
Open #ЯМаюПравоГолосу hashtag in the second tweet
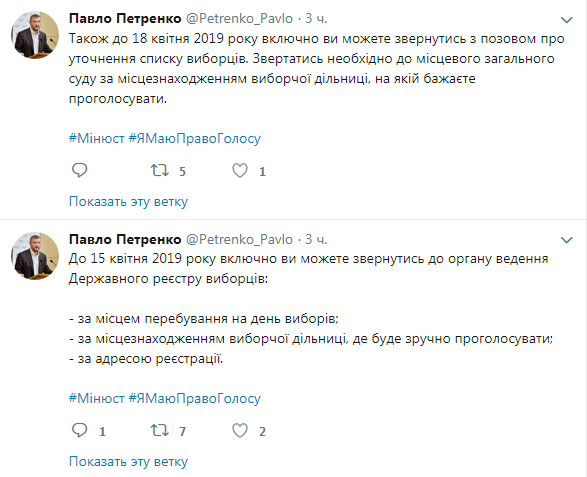pos(195,398)
